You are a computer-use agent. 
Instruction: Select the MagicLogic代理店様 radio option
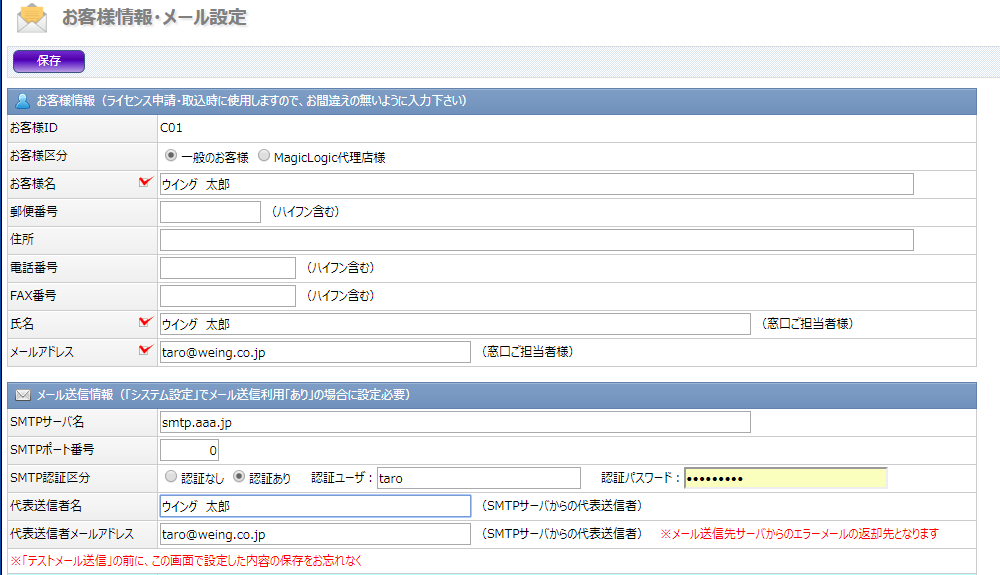tap(264, 156)
